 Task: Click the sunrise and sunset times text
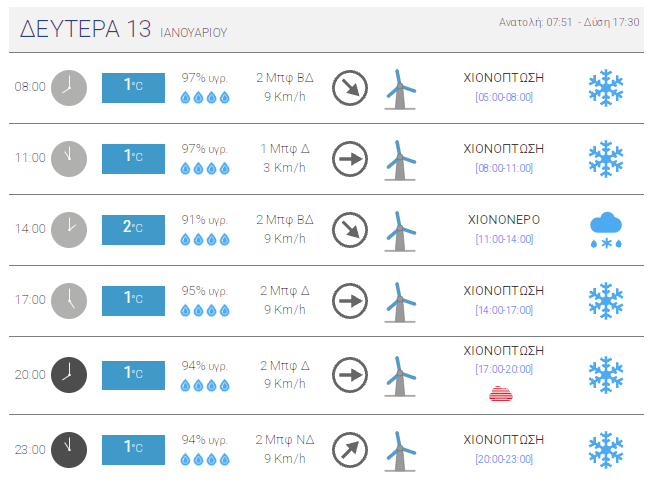[x=568, y=22]
